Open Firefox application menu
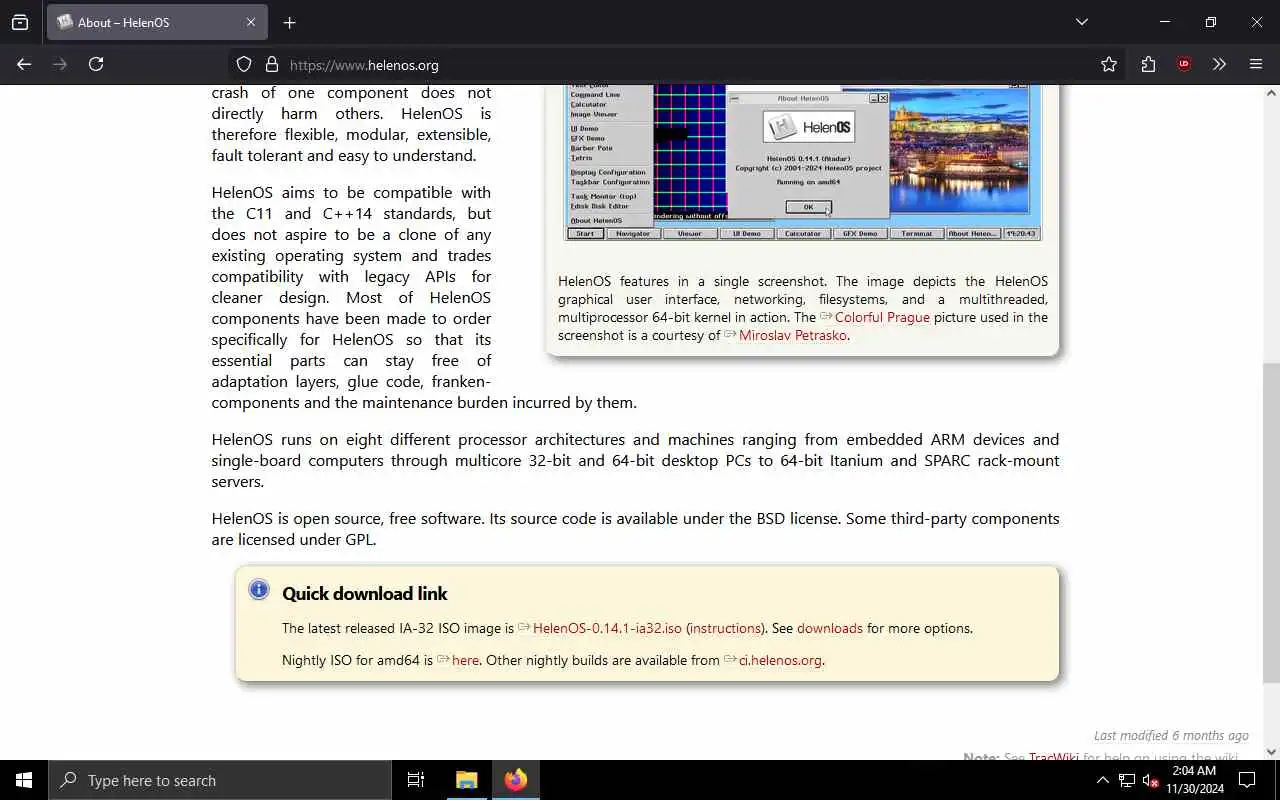1280x800 pixels. pyautogui.click(x=1256, y=64)
